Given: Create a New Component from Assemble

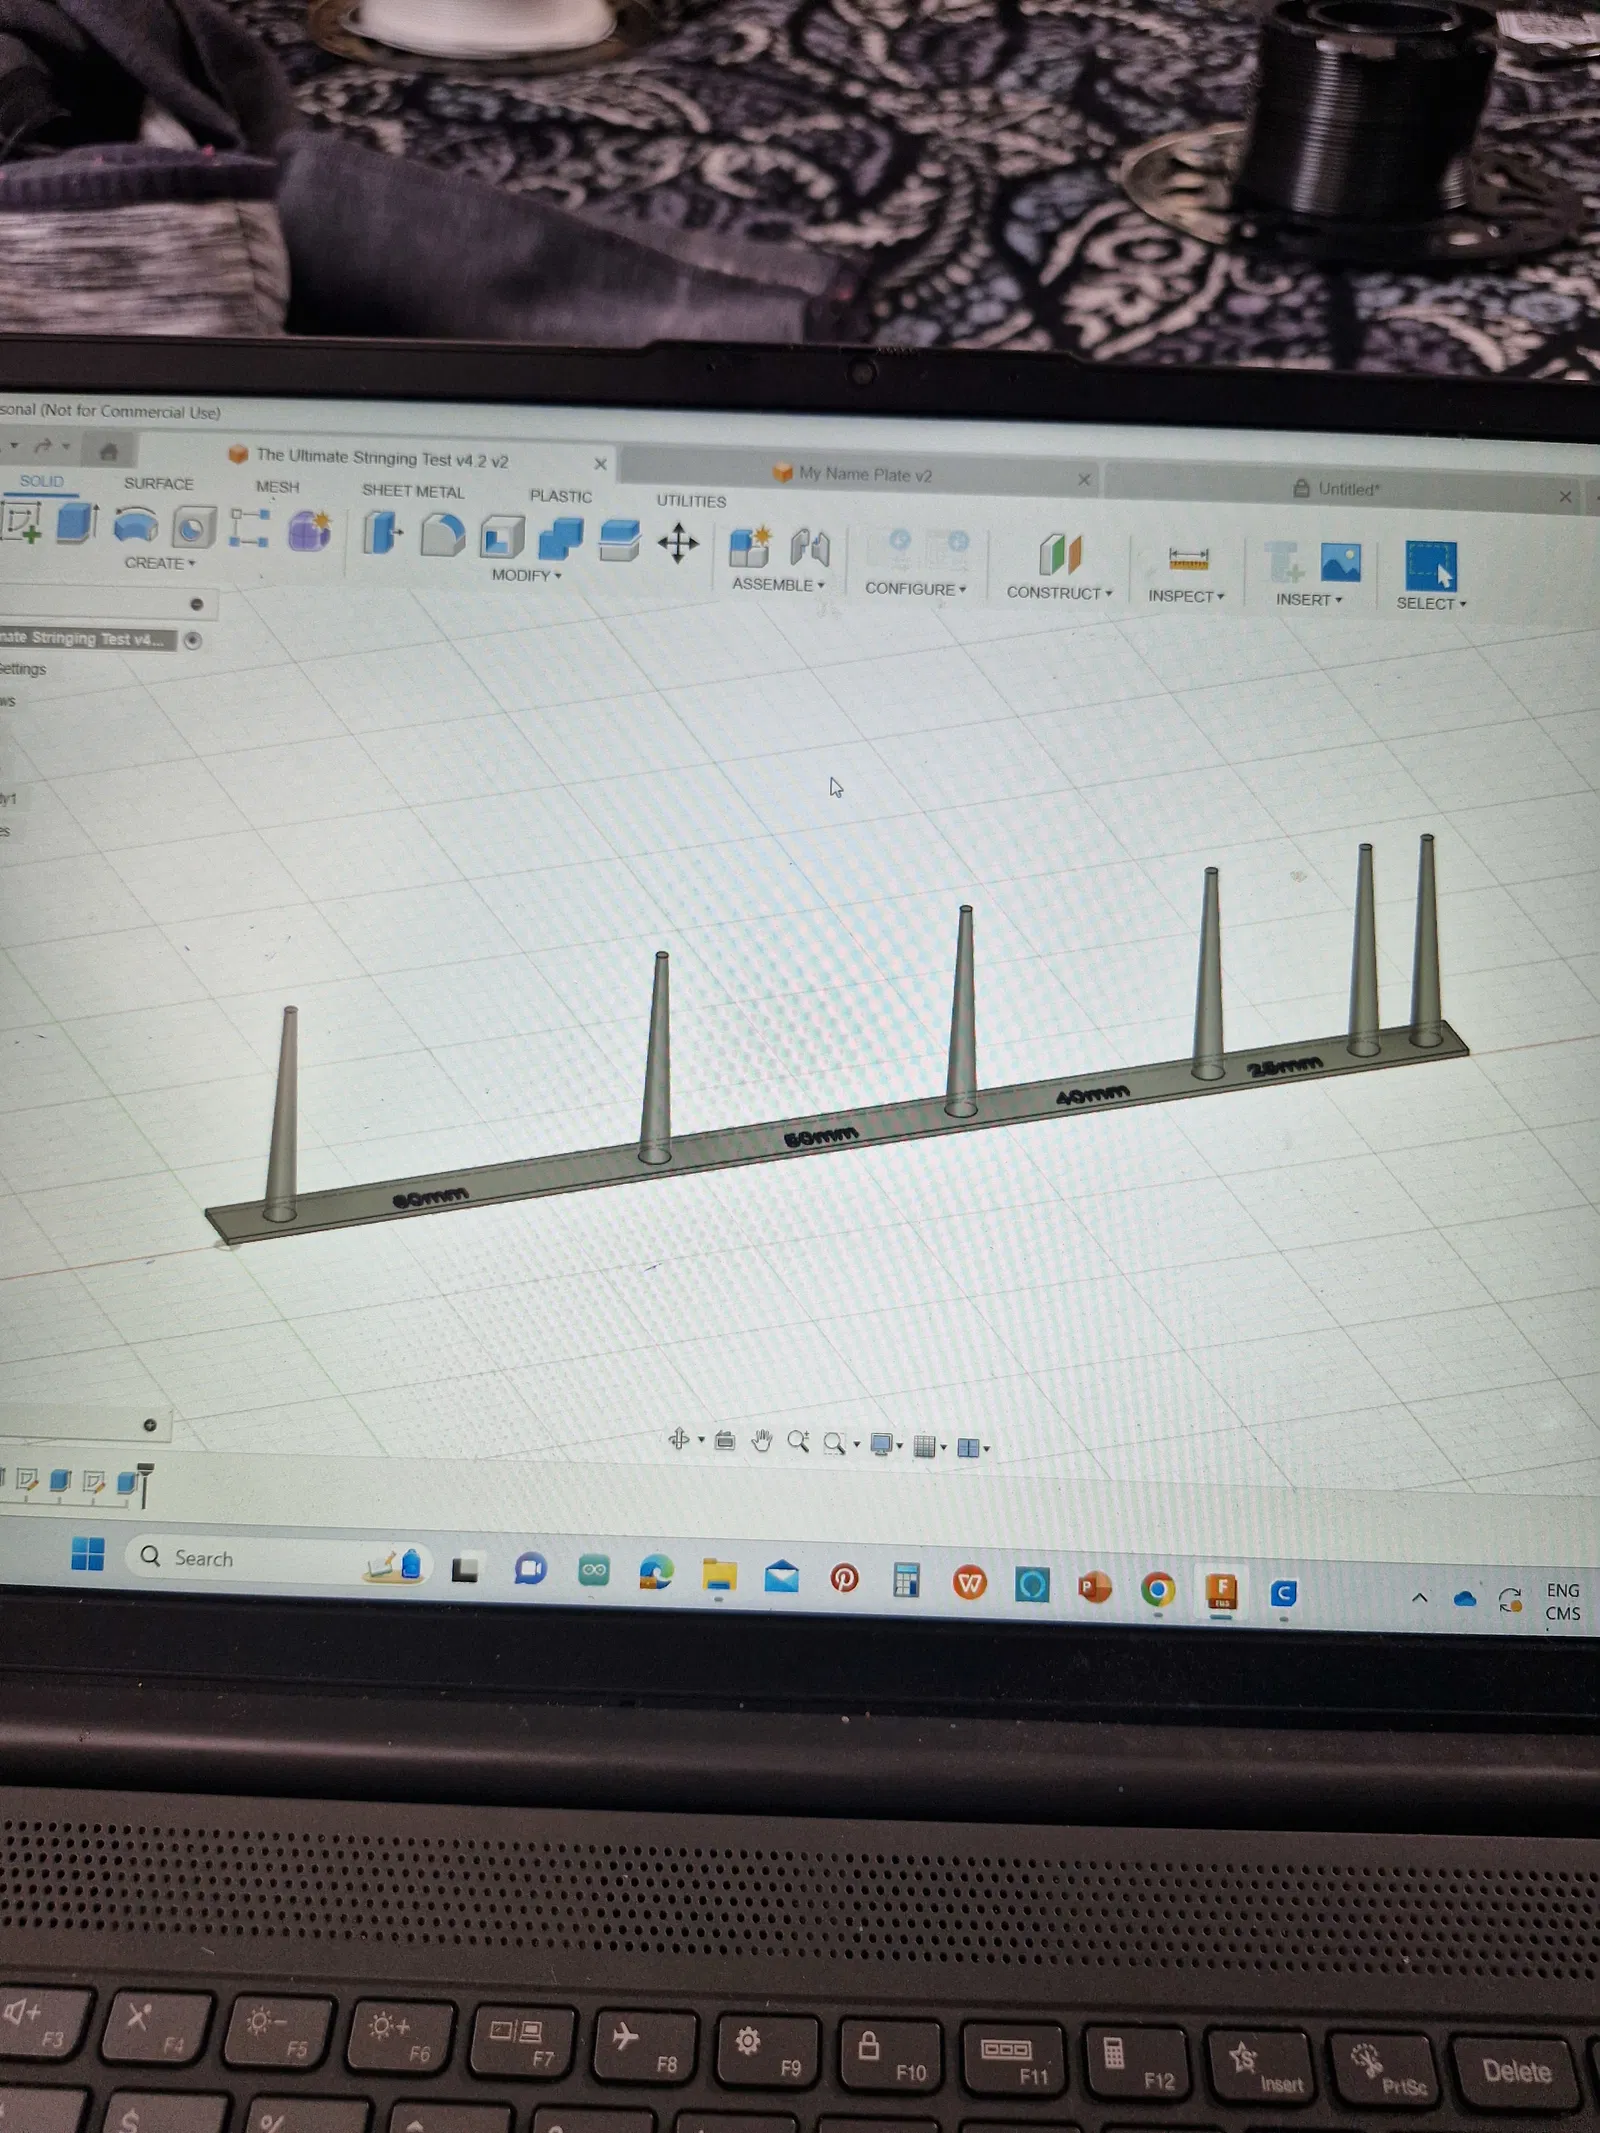Looking at the screenshot, I should click(x=750, y=547).
